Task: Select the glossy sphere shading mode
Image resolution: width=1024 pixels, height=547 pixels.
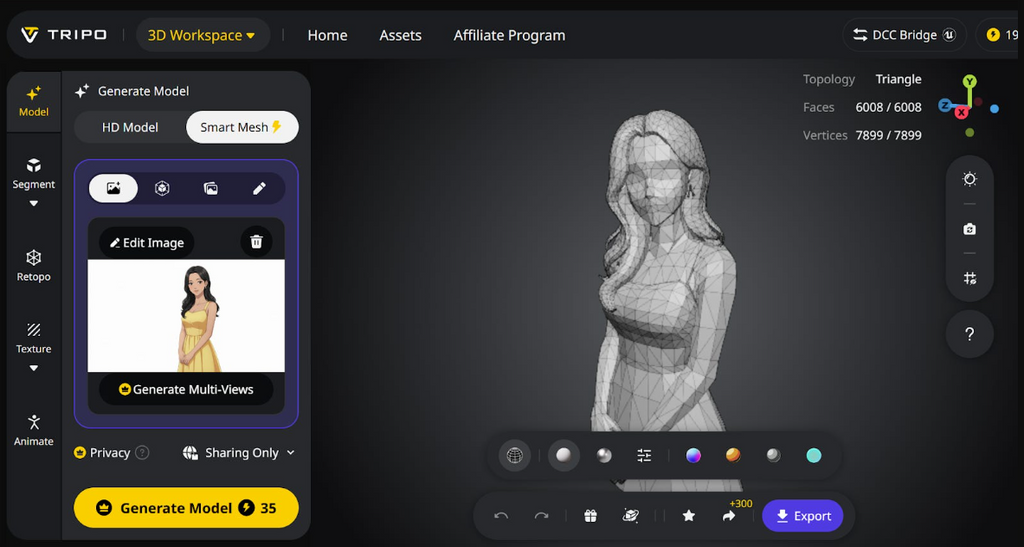Action: 604,456
